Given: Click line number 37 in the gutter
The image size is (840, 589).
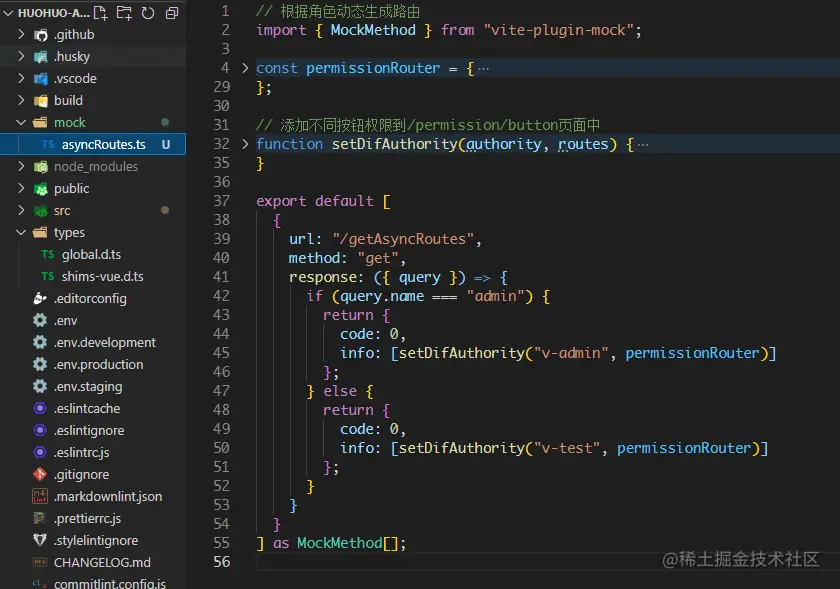Looking at the screenshot, I should (221, 201).
